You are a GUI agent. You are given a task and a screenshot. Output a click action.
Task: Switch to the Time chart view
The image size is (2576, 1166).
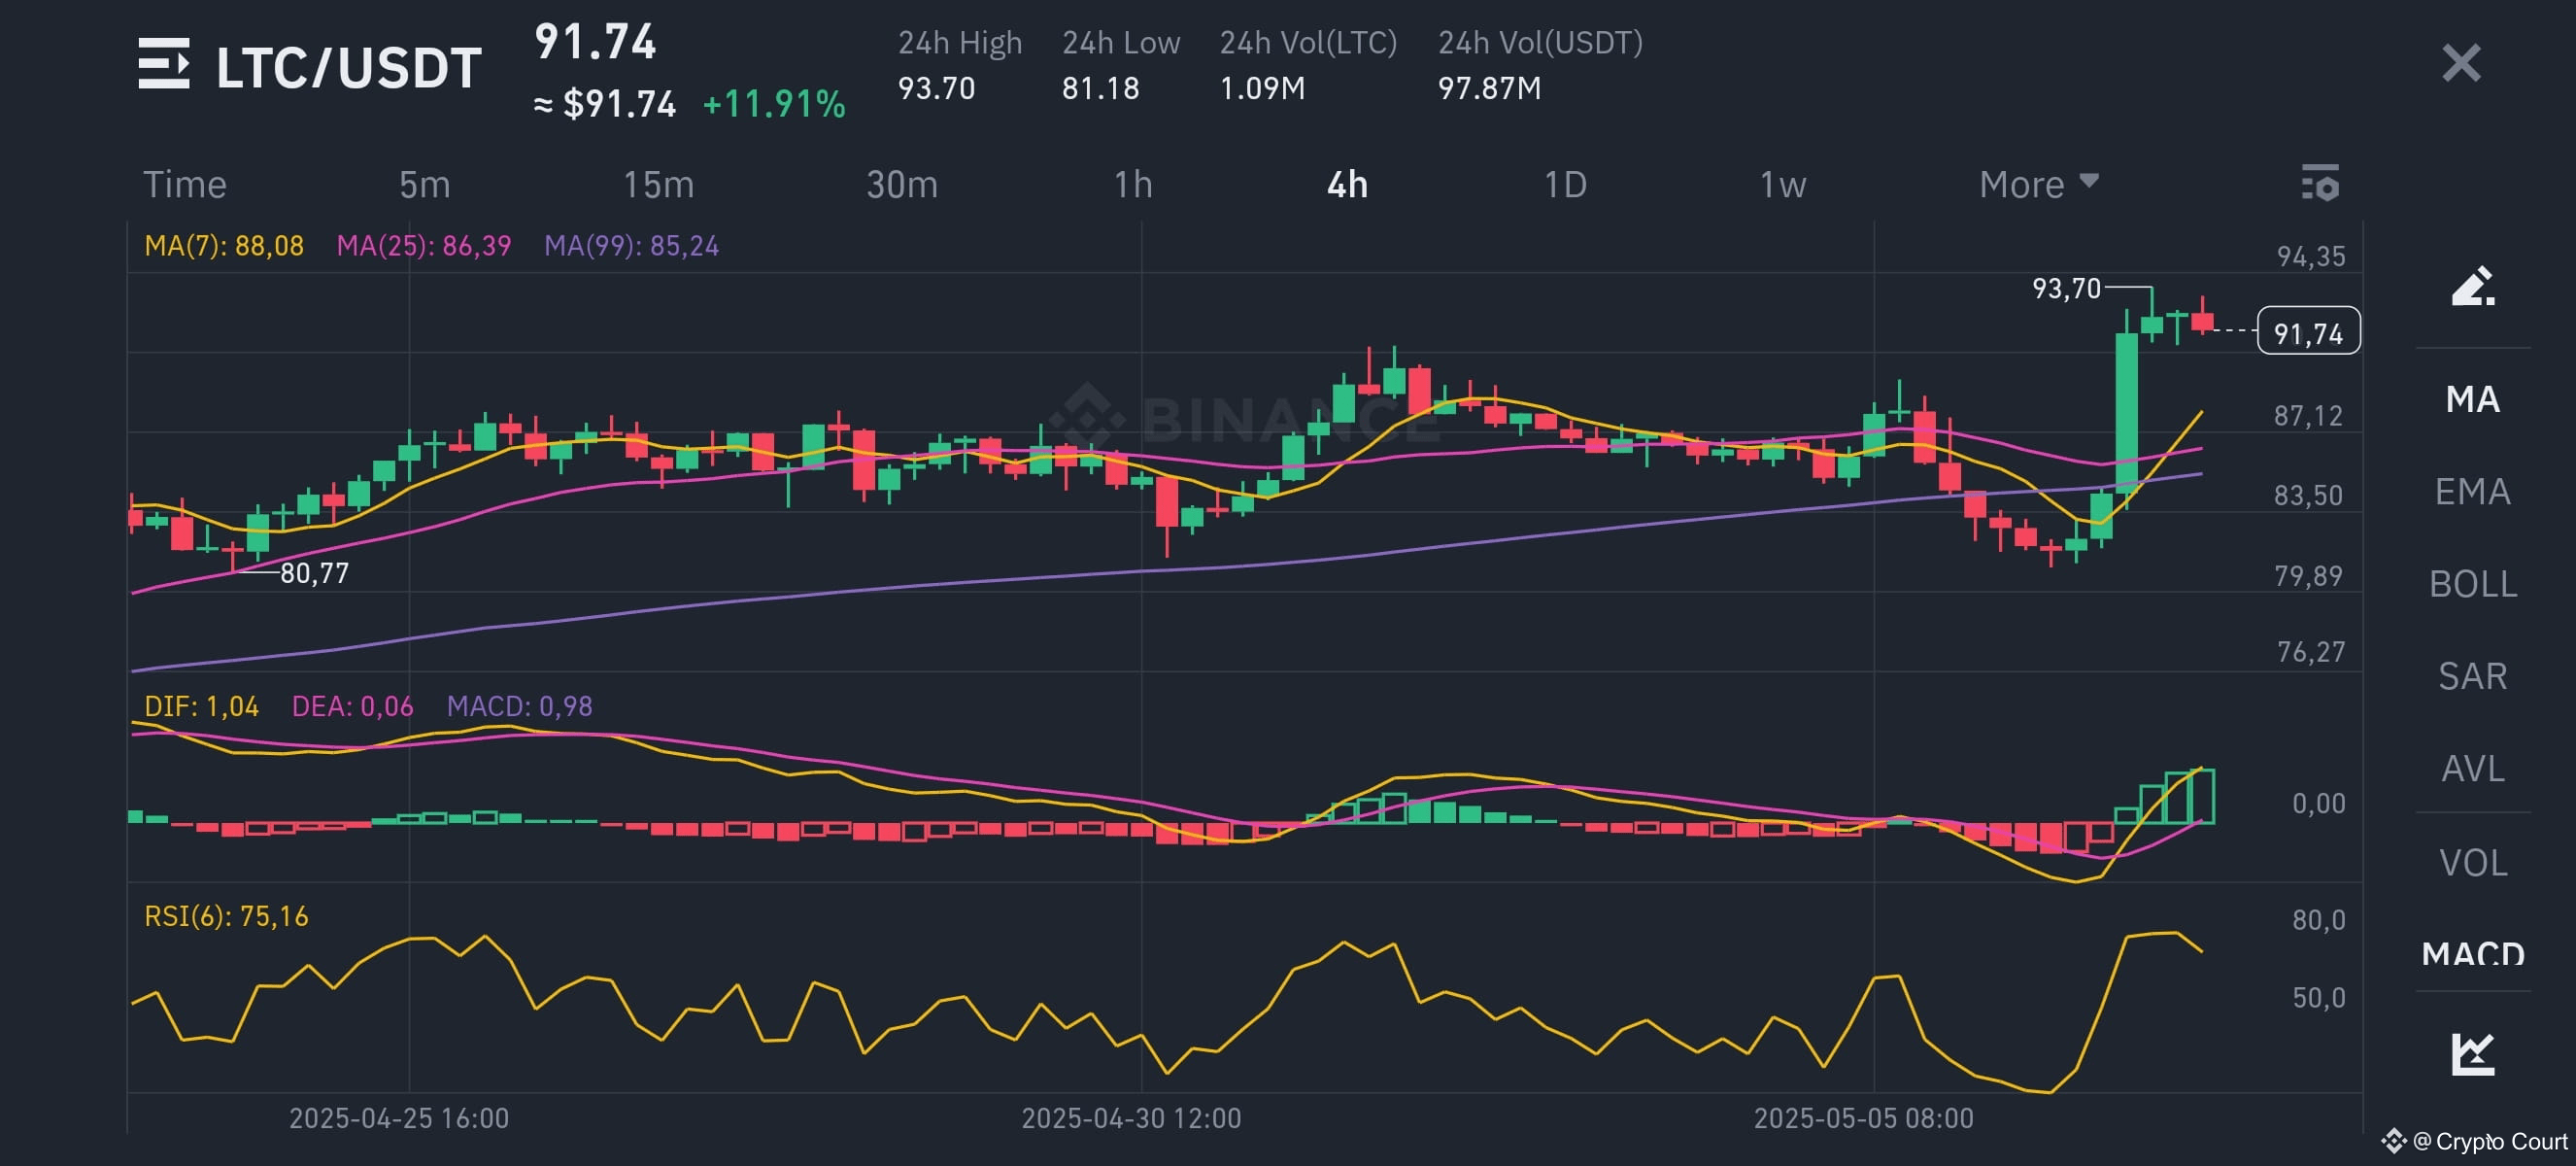point(185,185)
